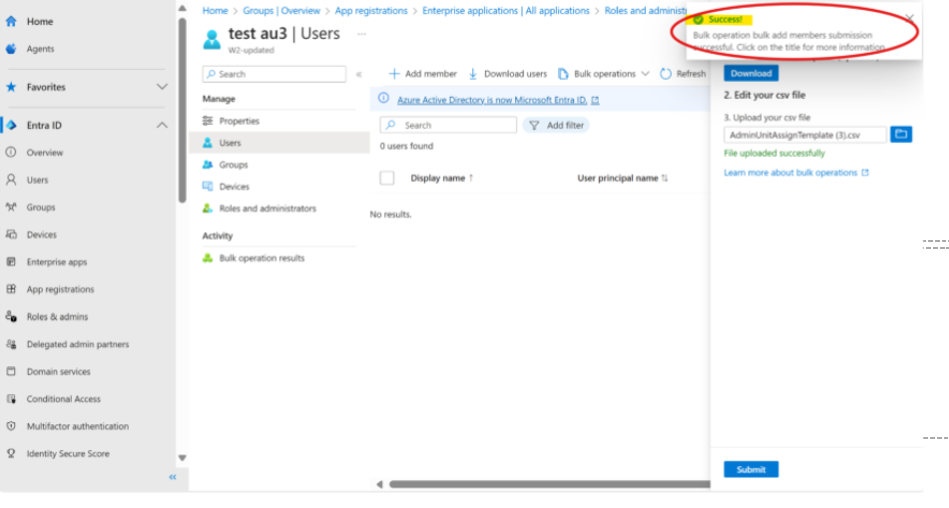This screenshot has height=508, width=949.
Task: Collapse the left sidebar
Action: (x=172, y=477)
